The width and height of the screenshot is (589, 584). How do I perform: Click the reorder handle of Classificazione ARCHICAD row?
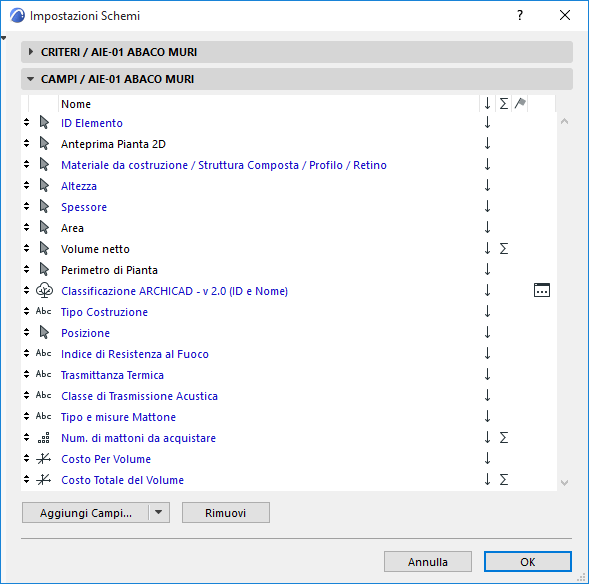pos(26,290)
